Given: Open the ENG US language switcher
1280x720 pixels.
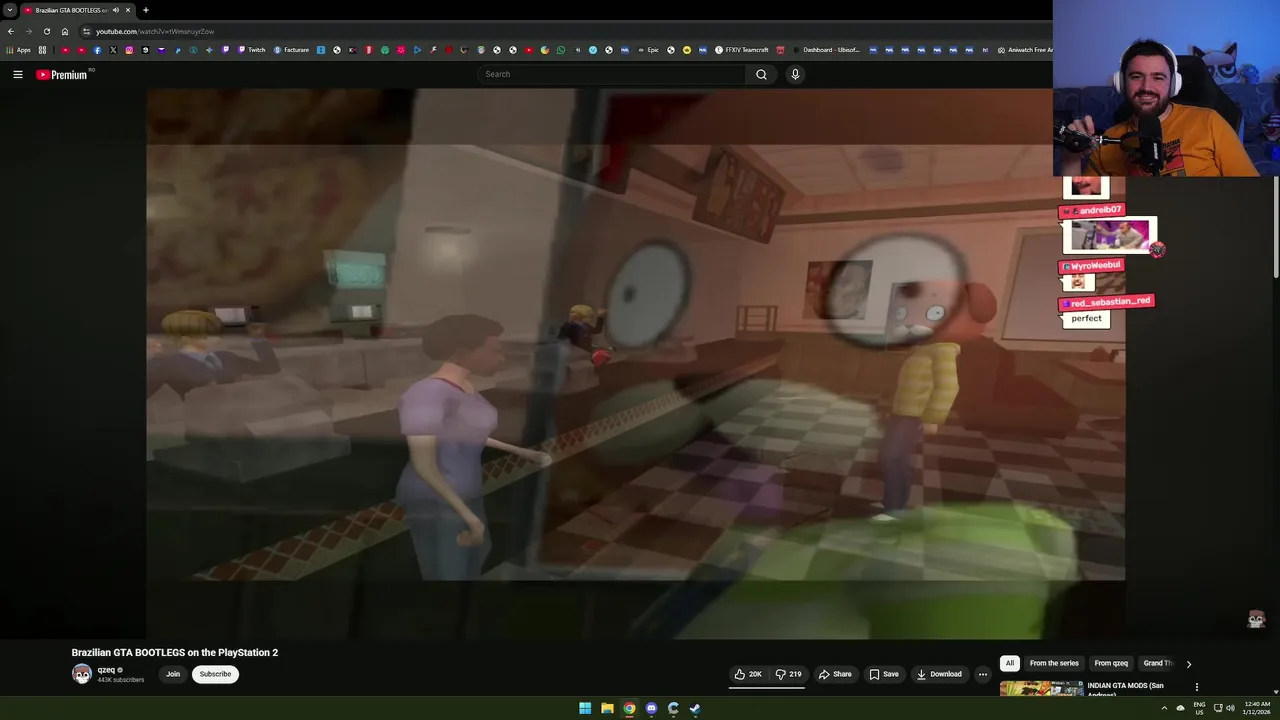Looking at the screenshot, I should pos(1199,708).
